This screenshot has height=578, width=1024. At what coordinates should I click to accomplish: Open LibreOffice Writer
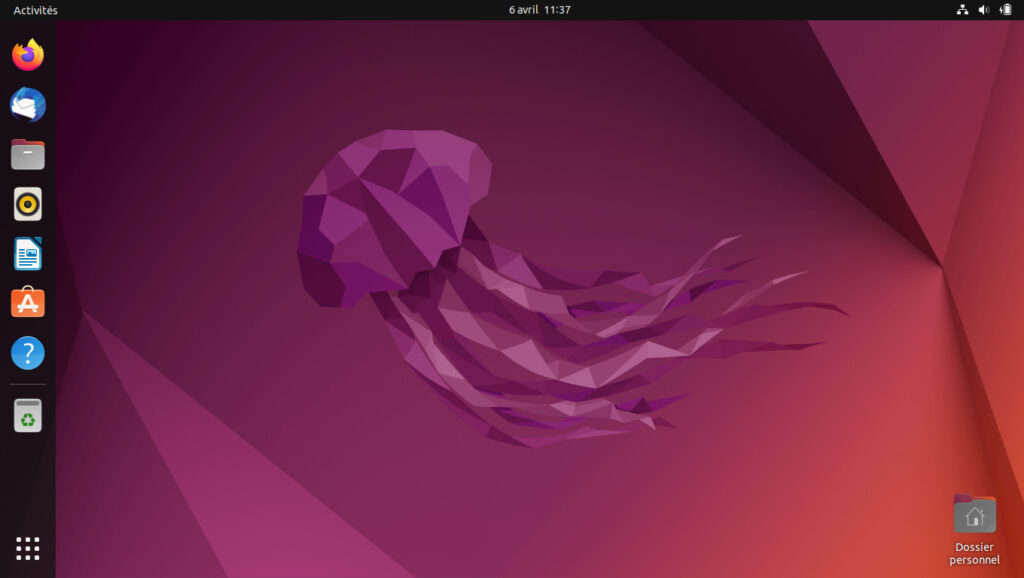point(27,254)
